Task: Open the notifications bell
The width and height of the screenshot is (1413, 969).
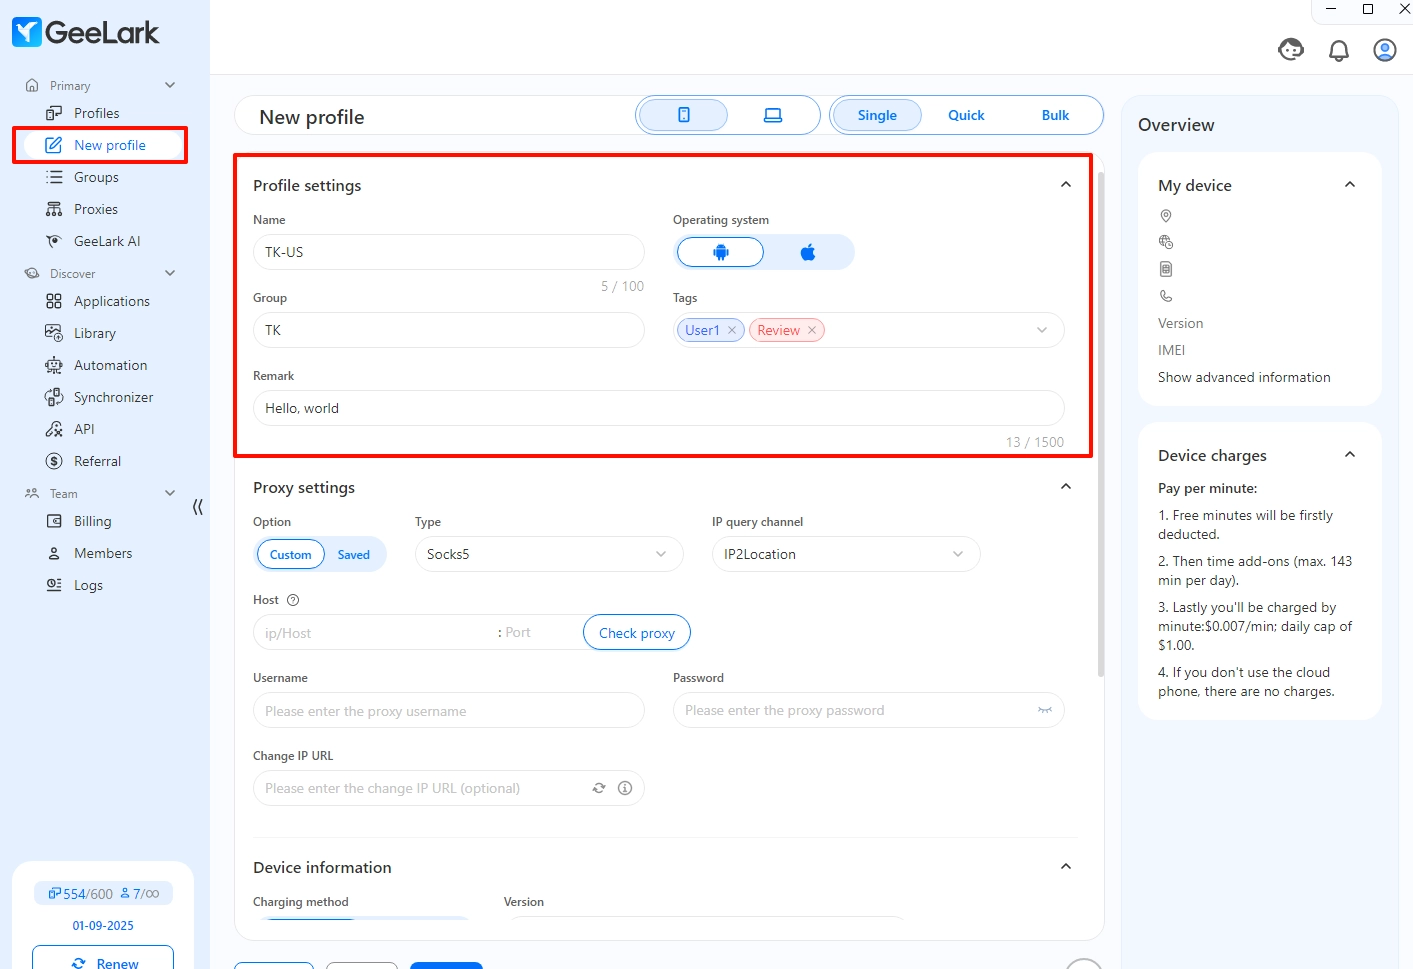Action: (1338, 50)
